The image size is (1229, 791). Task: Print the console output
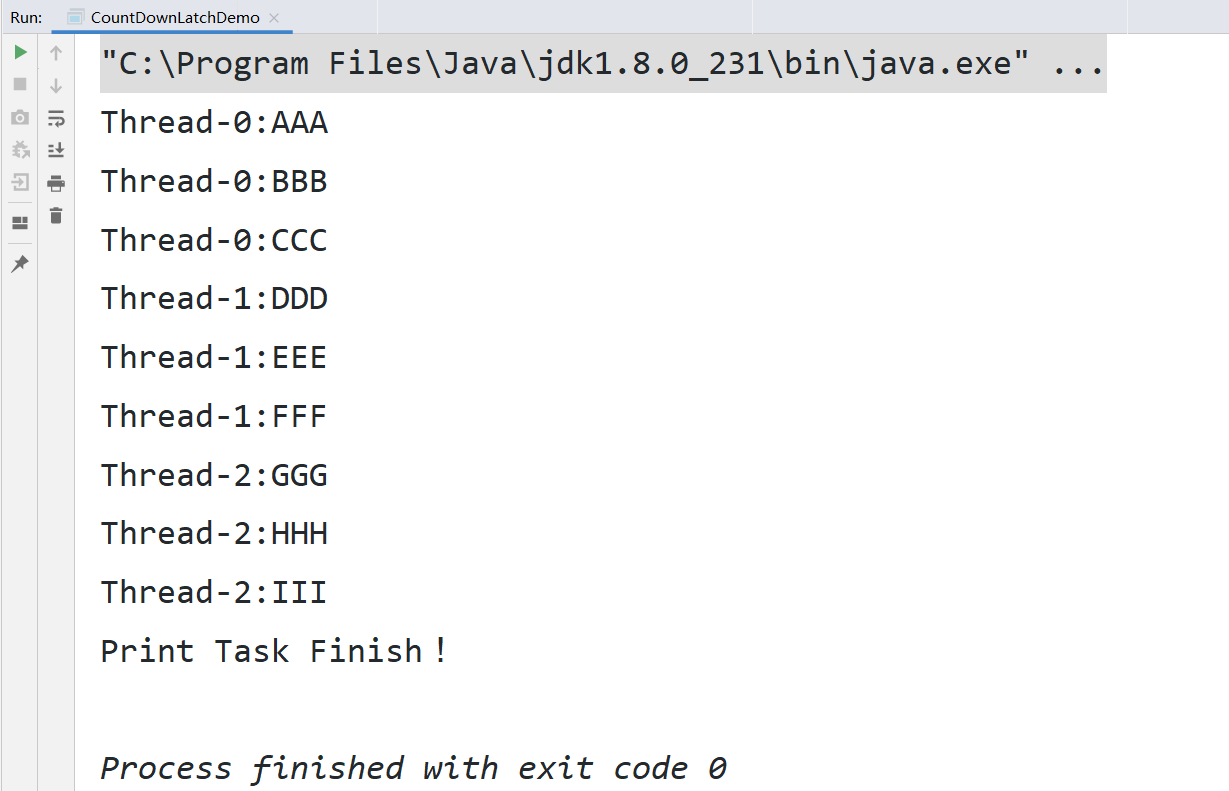pyautogui.click(x=56, y=183)
